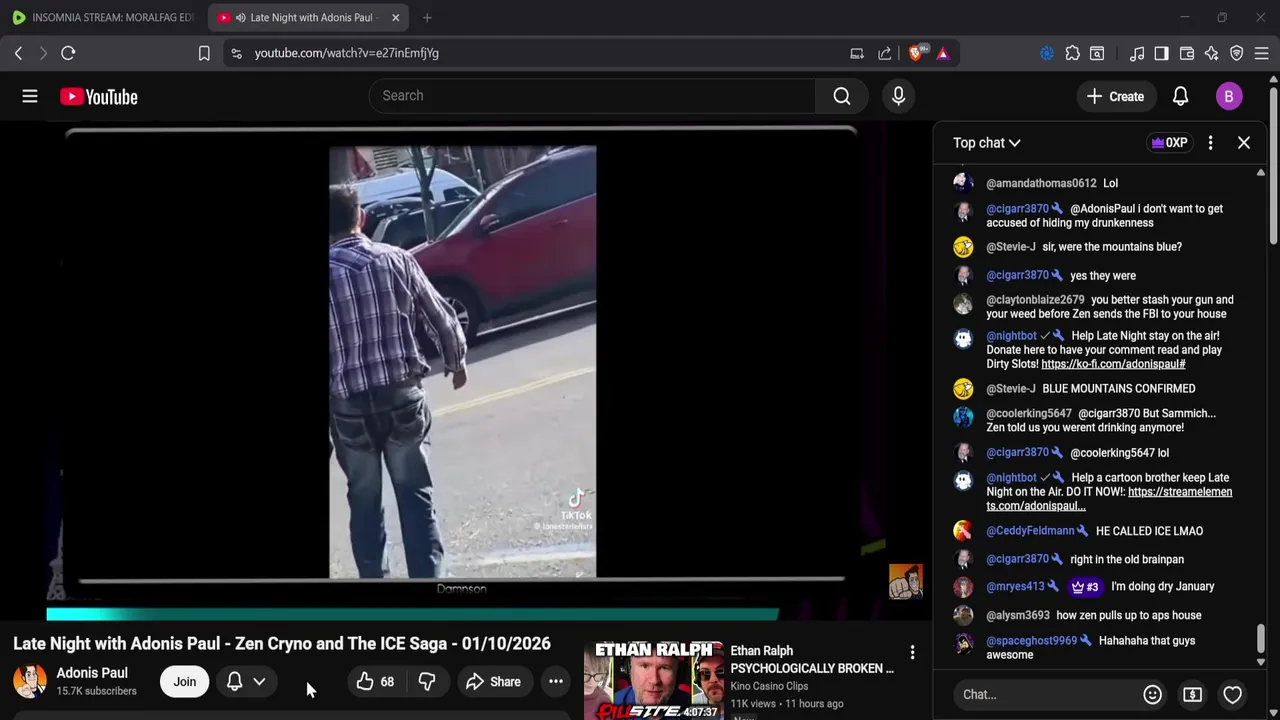Open the account avatar 'B' menu
This screenshot has width=1280, height=720.
pyautogui.click(x=1229, y=96)
